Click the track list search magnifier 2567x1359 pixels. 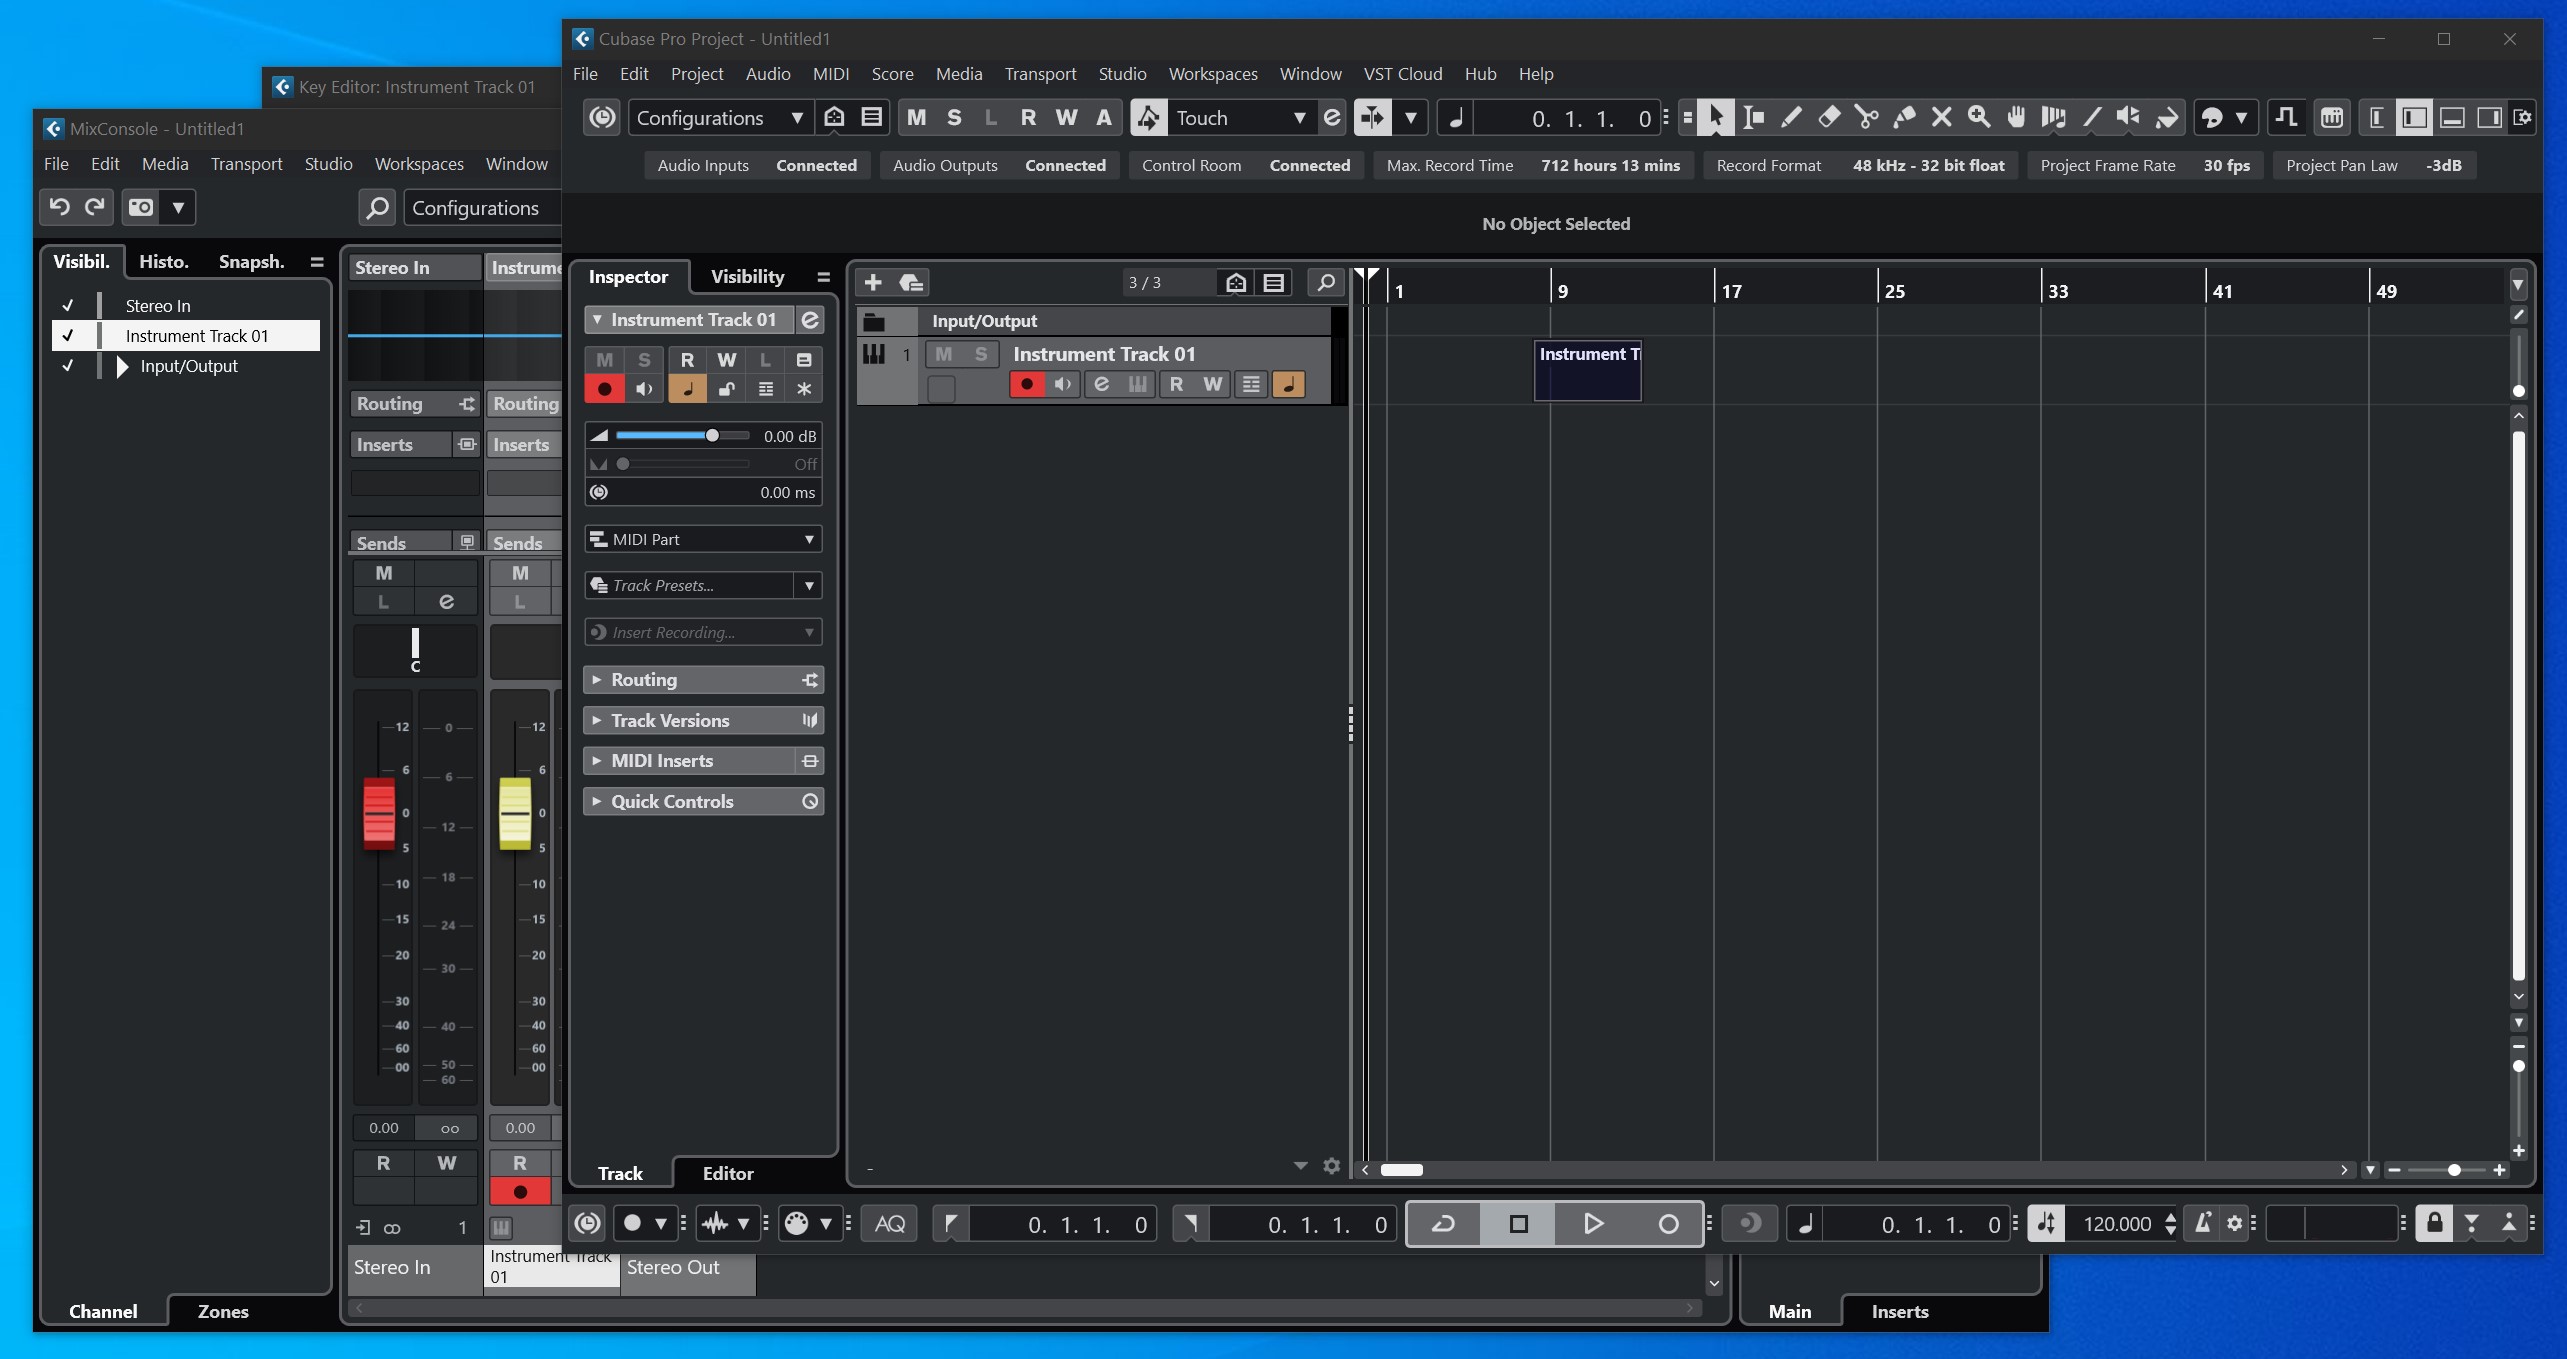point(1325,282)
